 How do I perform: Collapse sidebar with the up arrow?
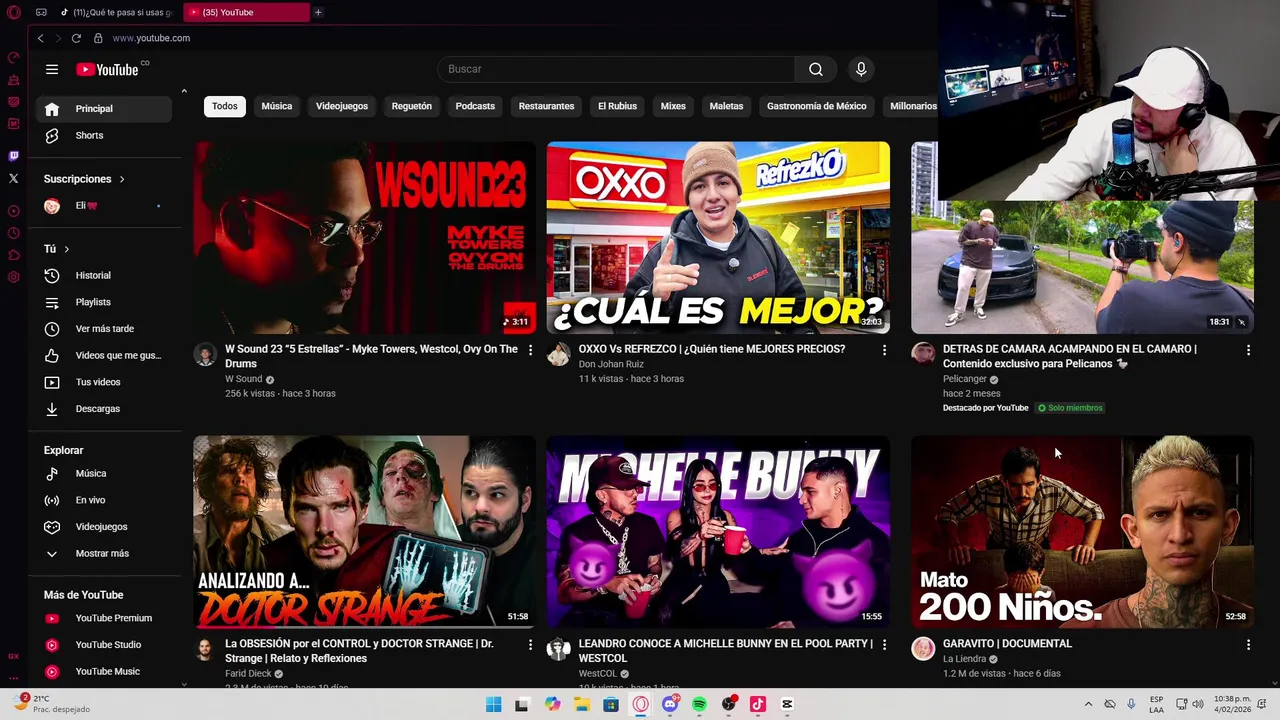click(x=184, y=92)
